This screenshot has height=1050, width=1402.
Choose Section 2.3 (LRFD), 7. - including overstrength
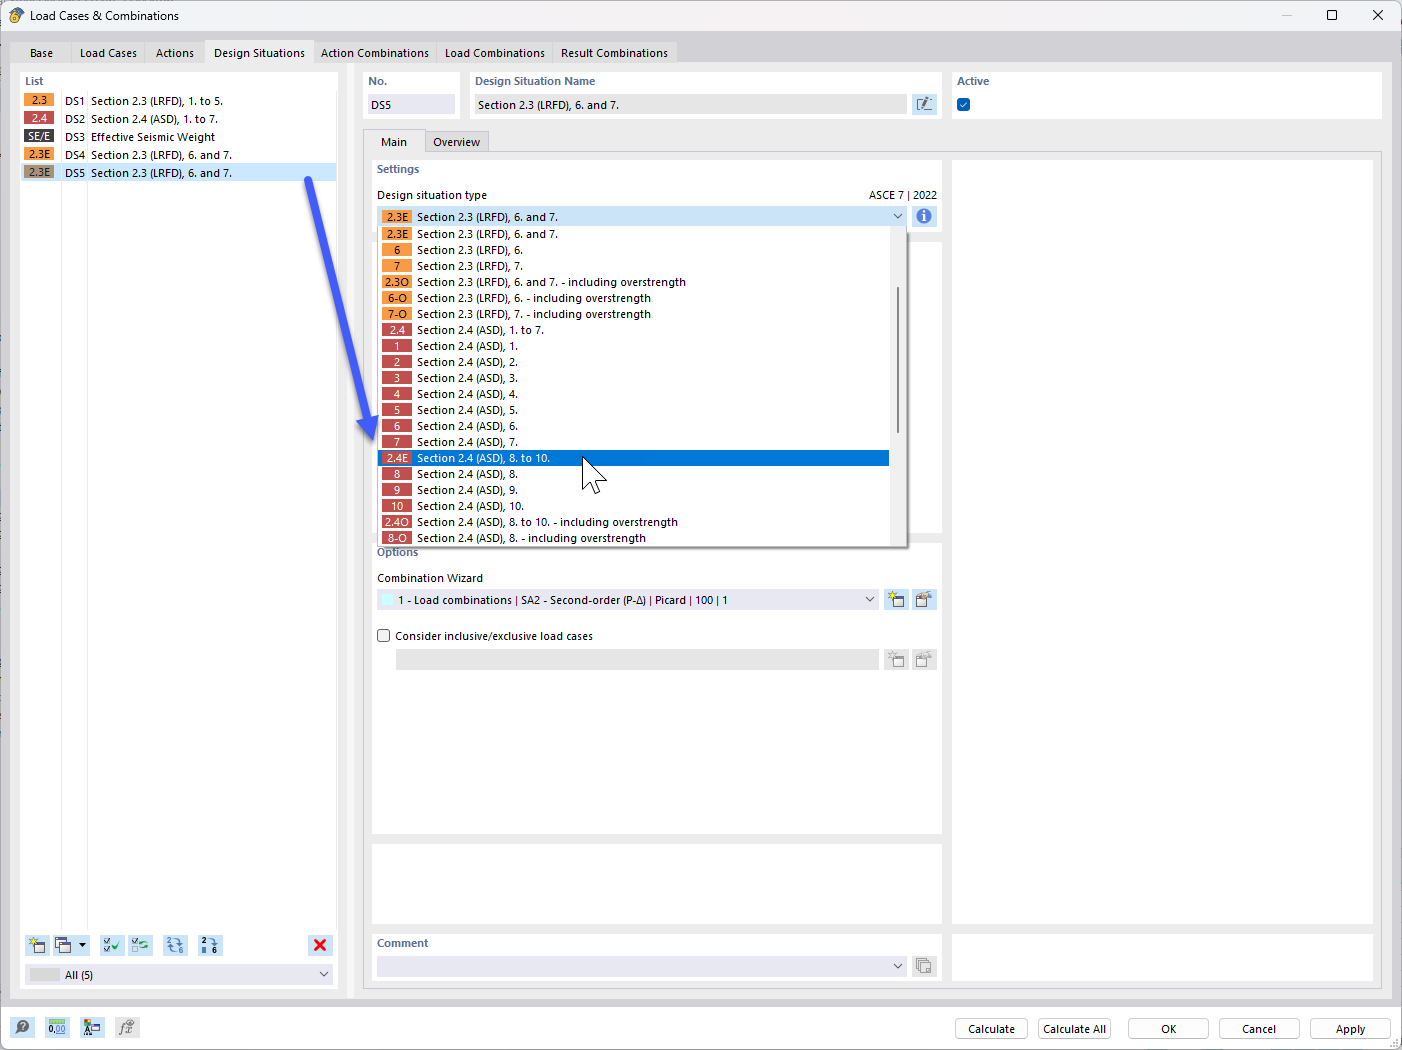coord(634,314)
